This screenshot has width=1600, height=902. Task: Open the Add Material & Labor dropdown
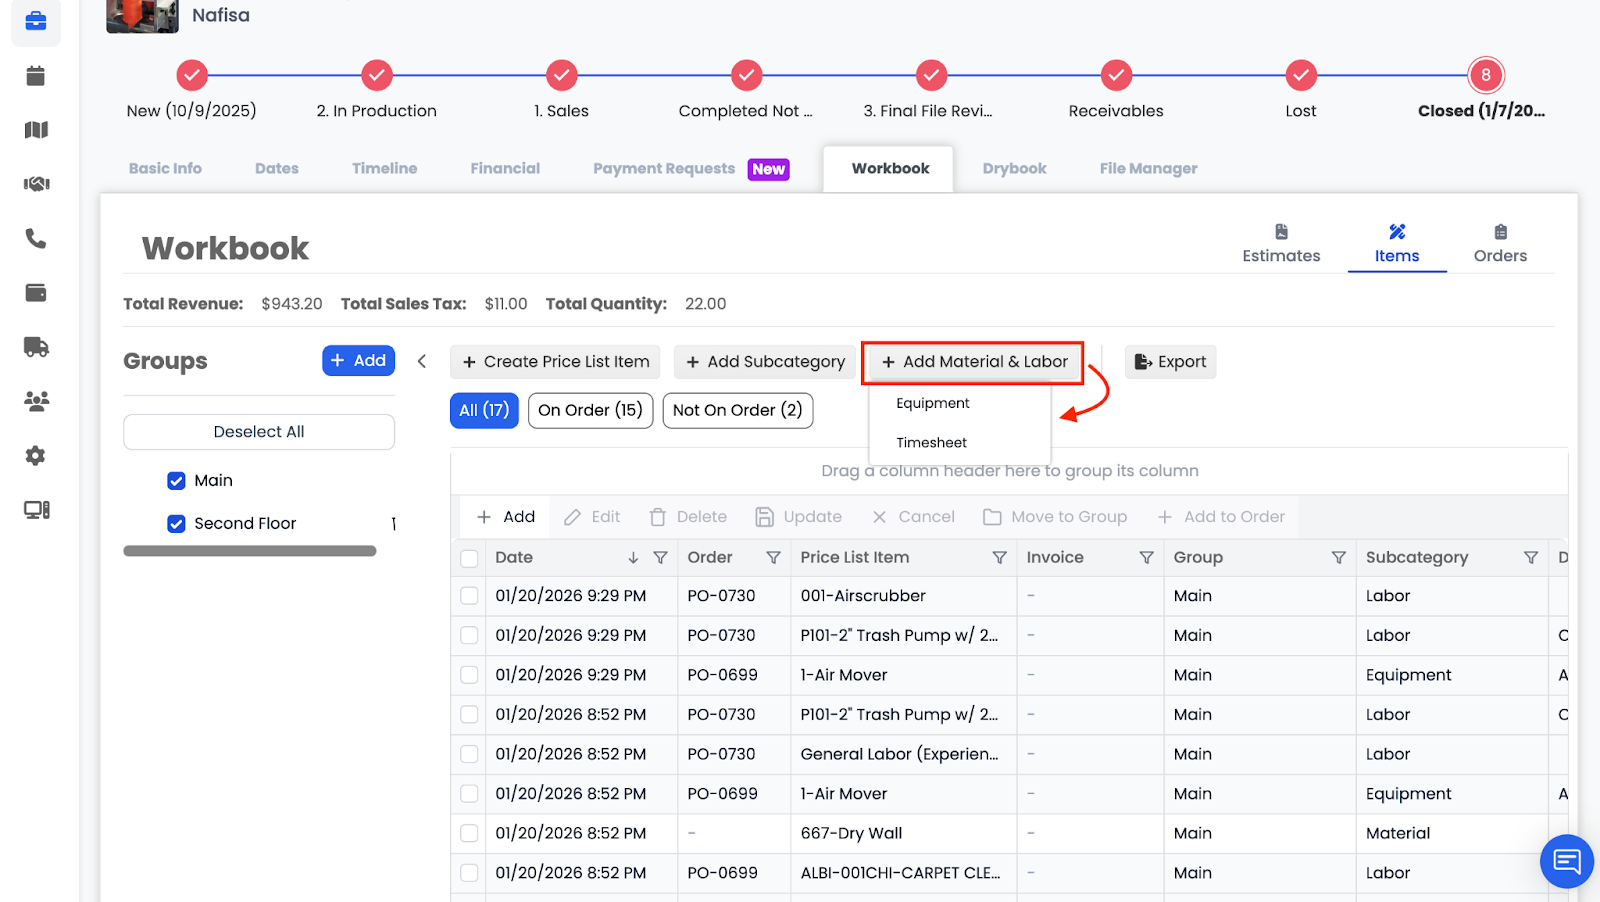[974, 362]
